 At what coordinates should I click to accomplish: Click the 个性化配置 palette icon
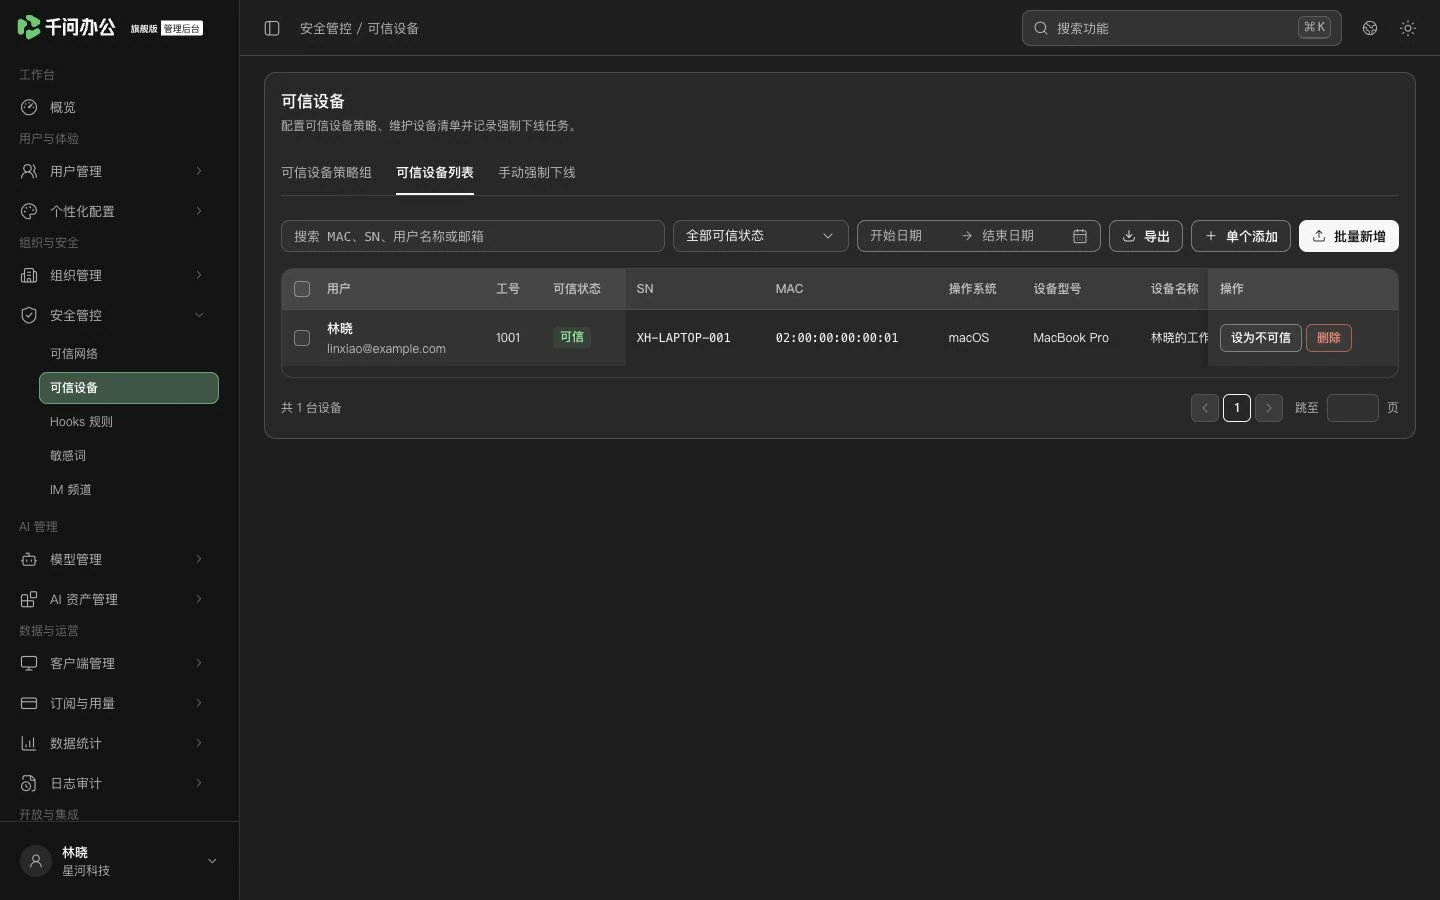[x=29, y=211]
